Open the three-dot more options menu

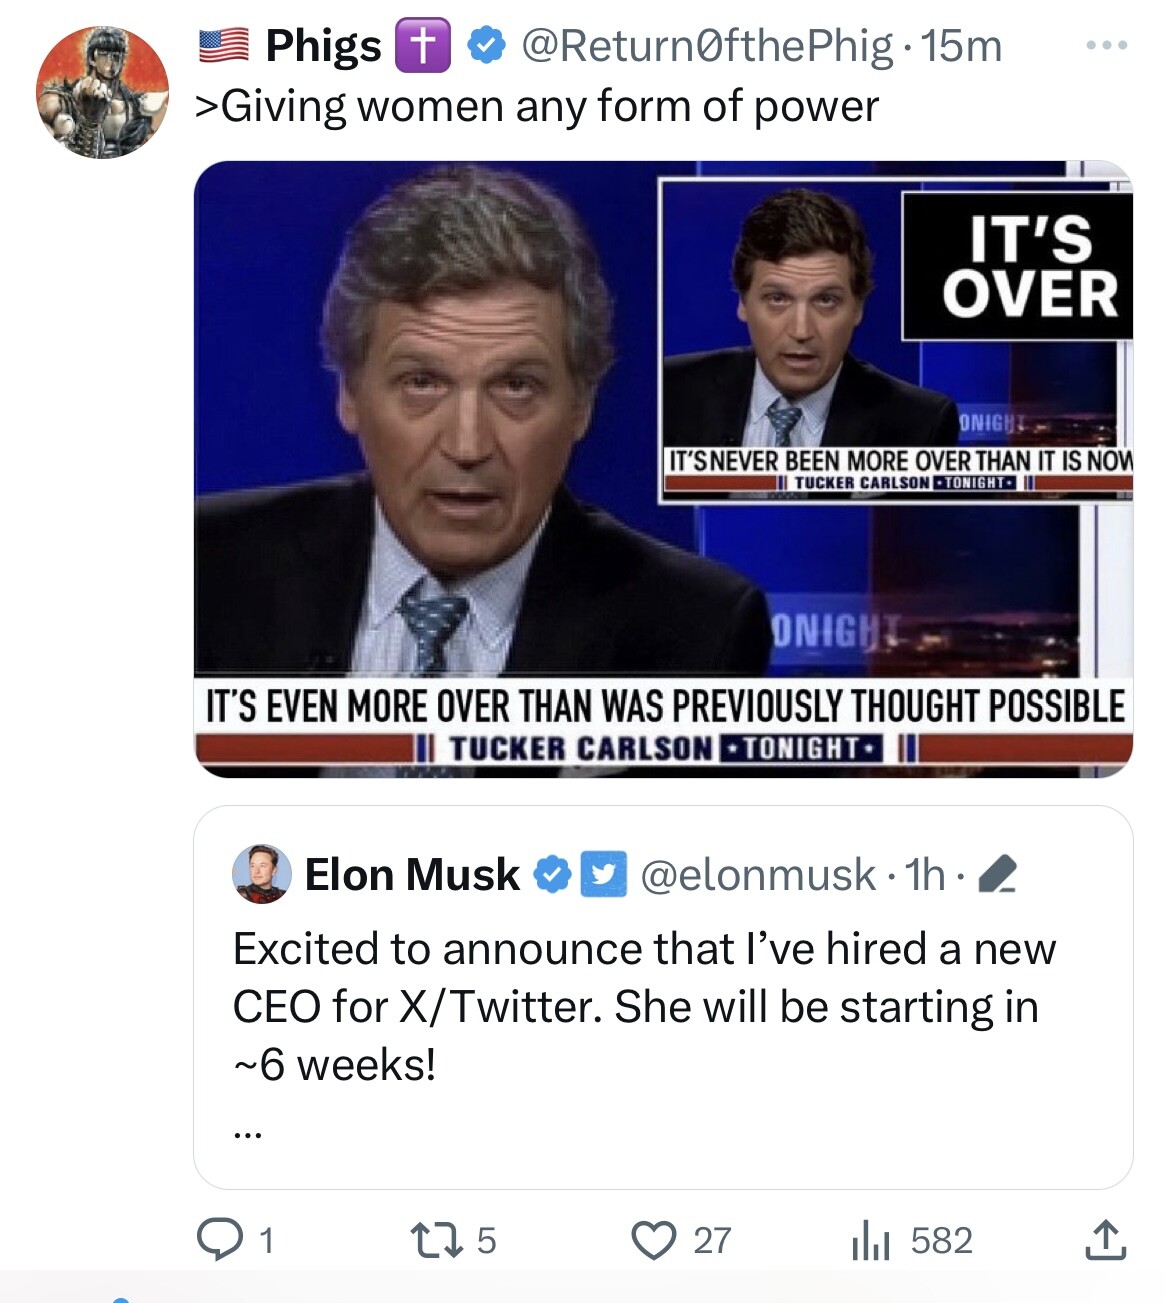click(x=1107, y=45)
